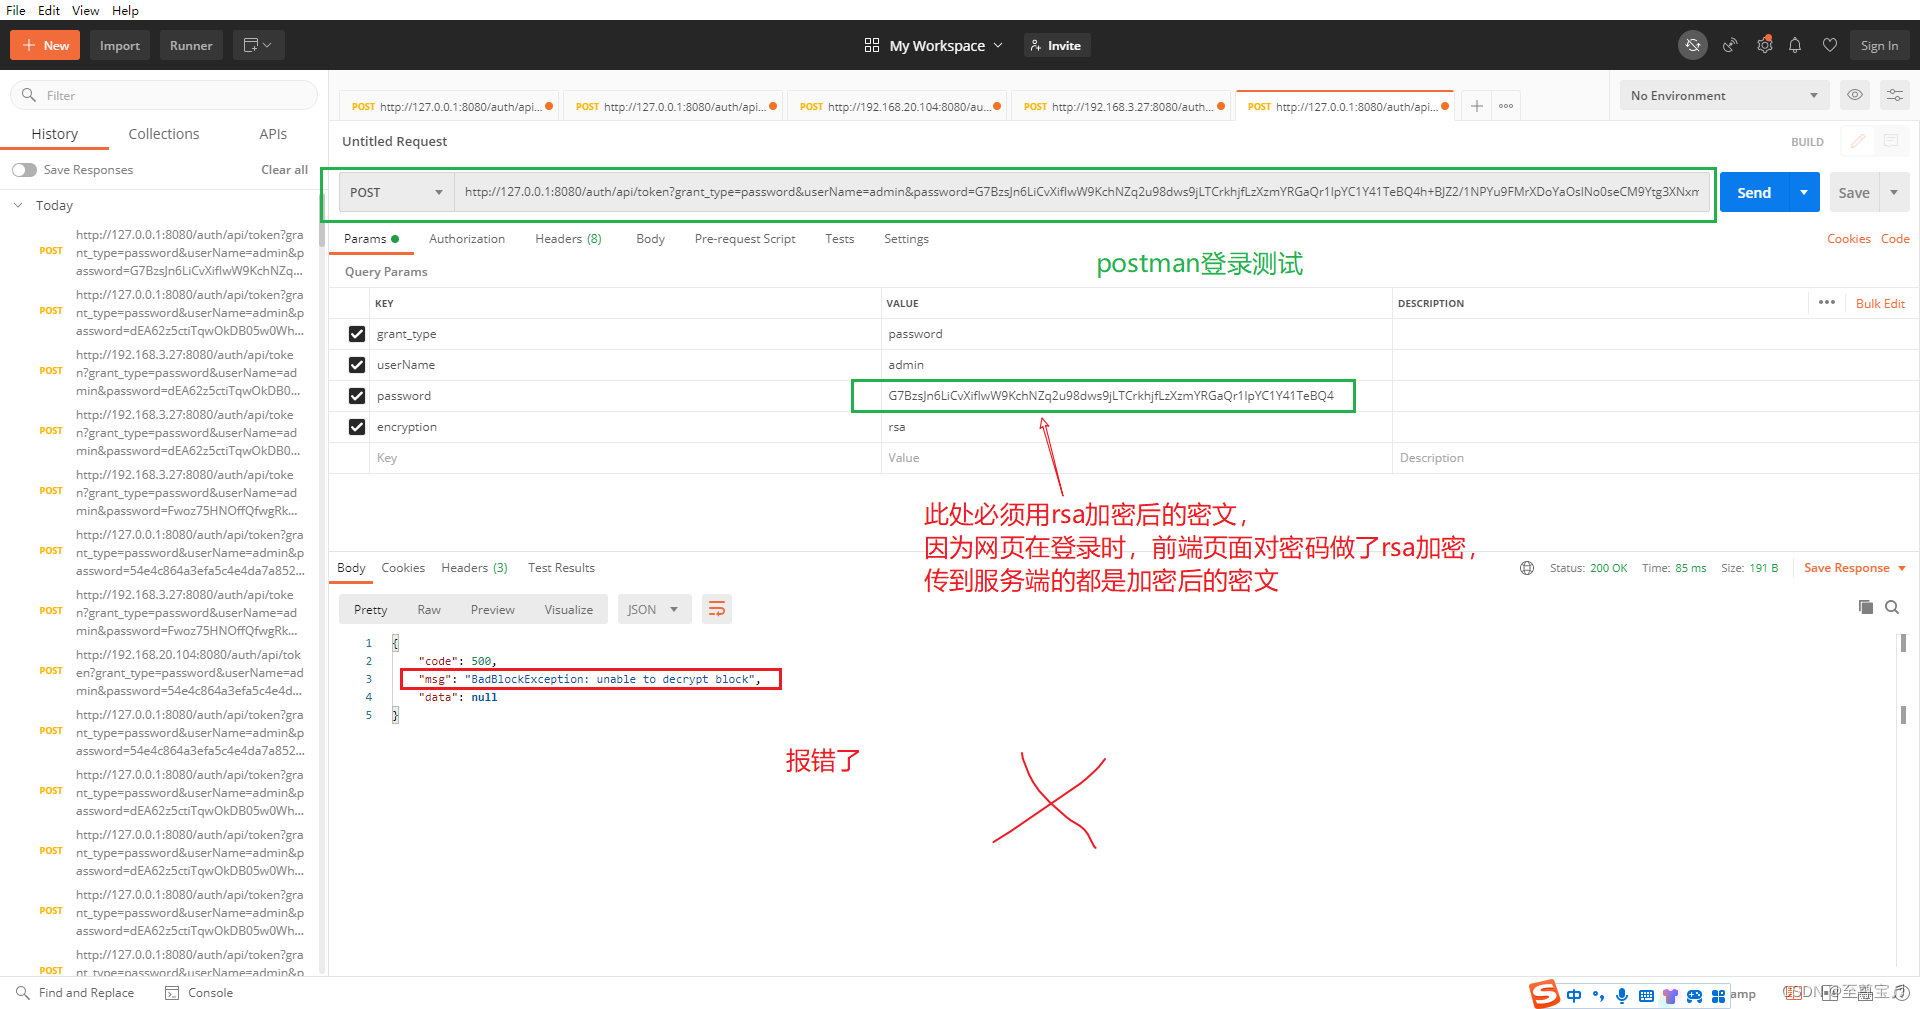Click Clear all in the History panel
Image resolution: width=1920 pixels, height=1009 pixels.
pos(283,169)
